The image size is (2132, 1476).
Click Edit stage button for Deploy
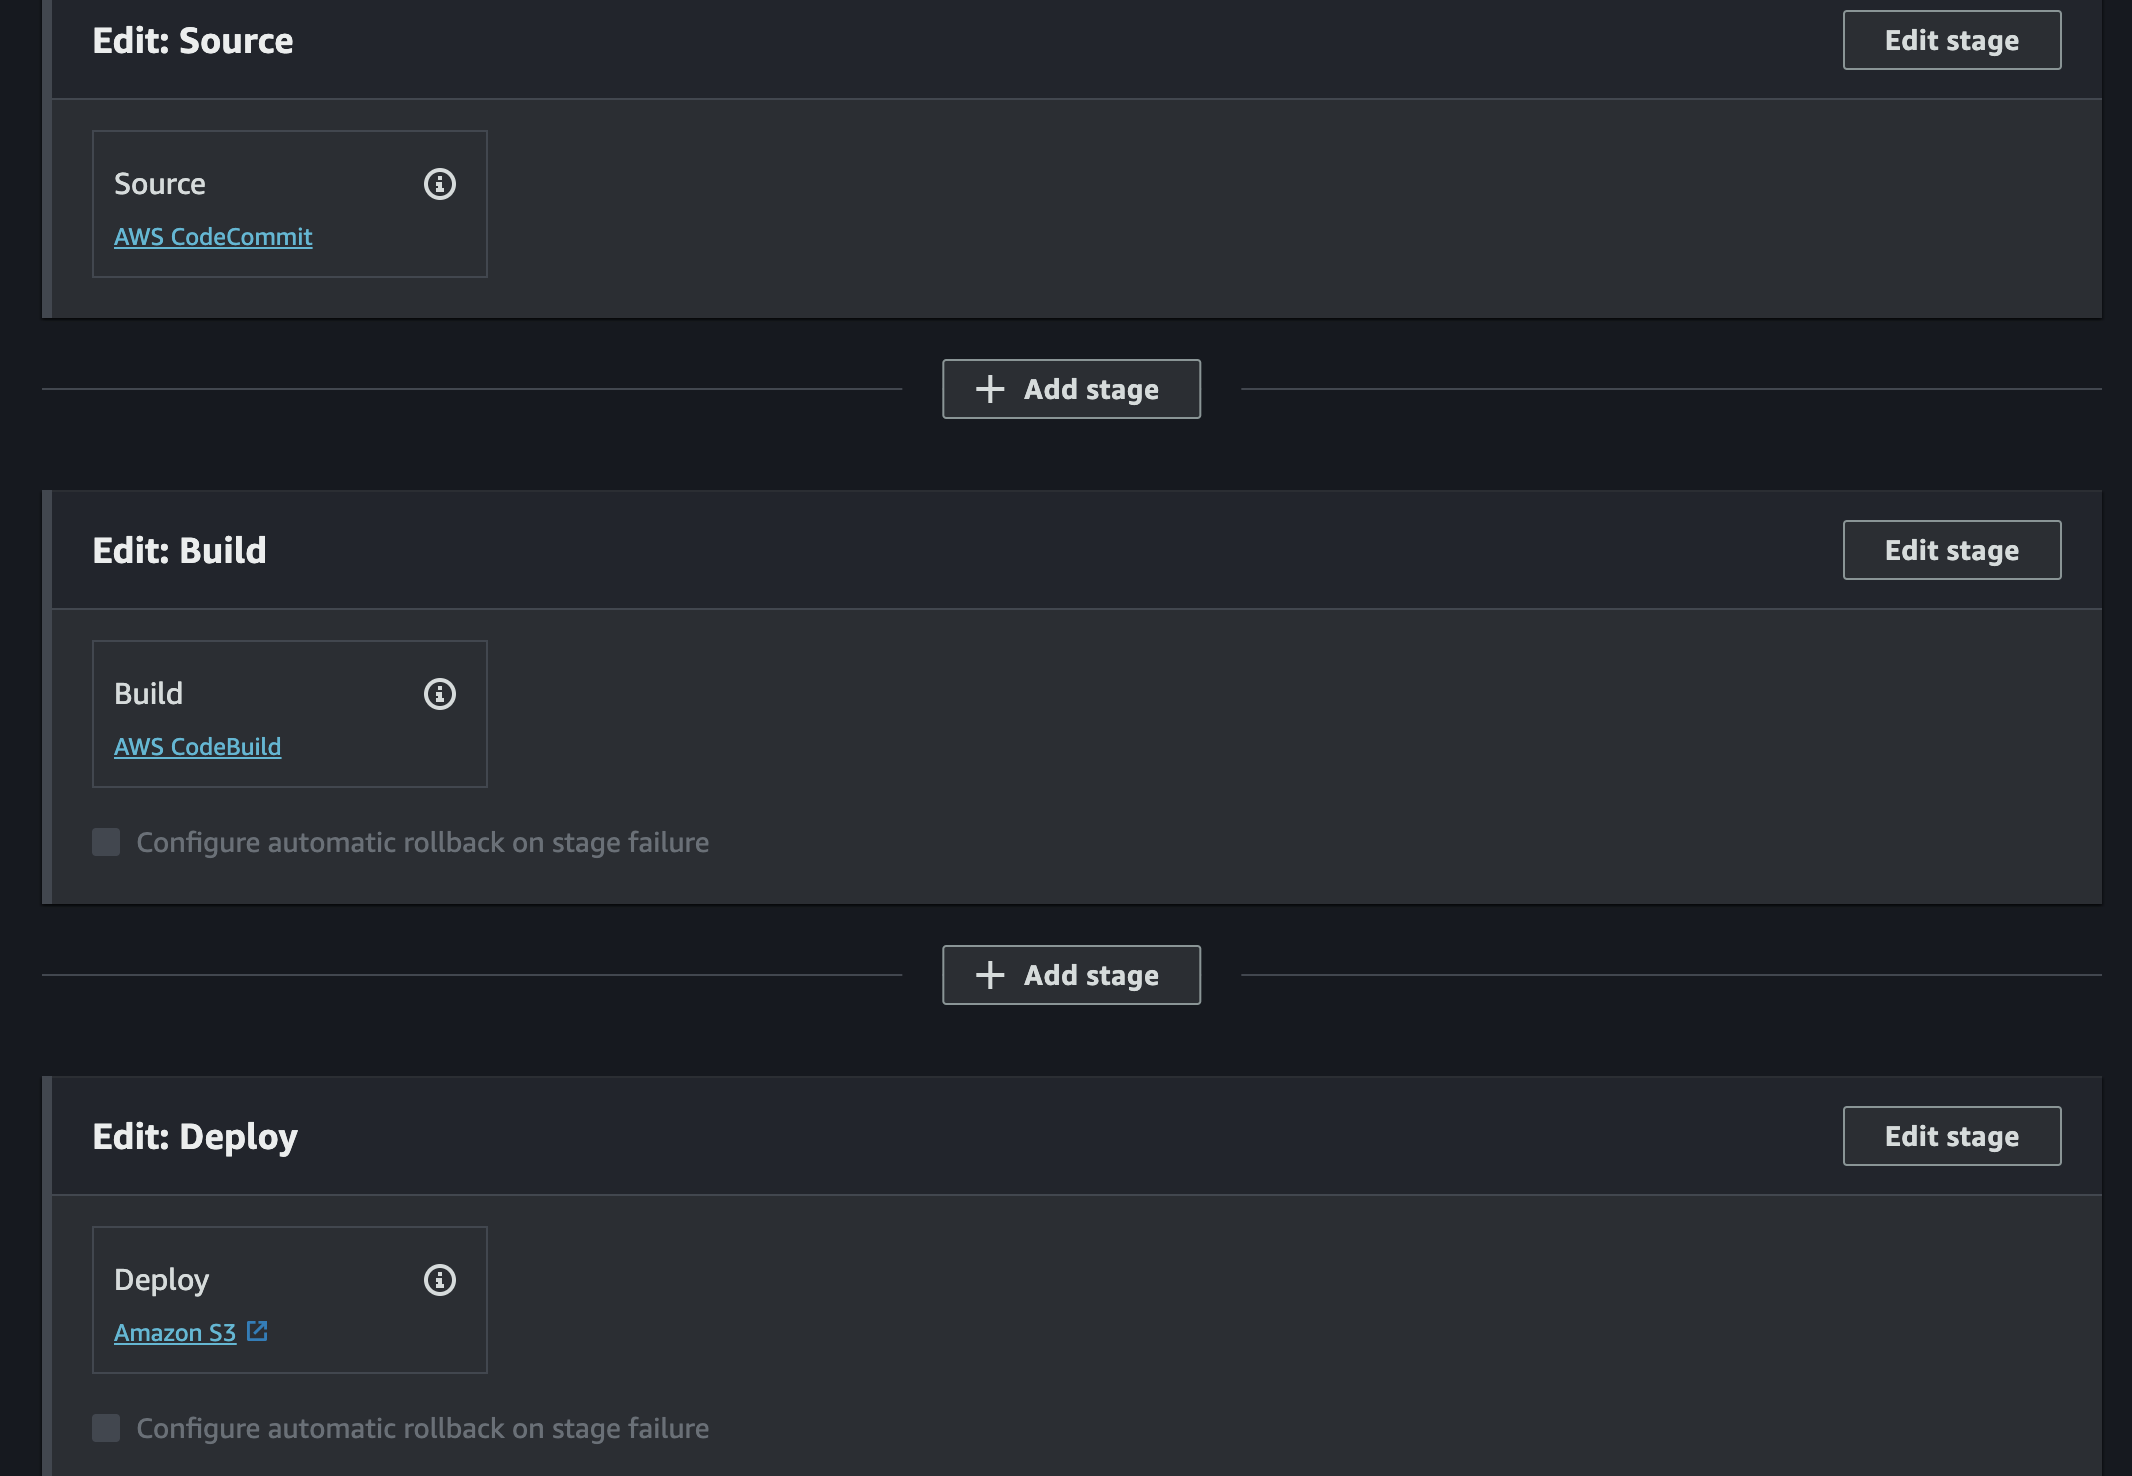click(x=1951, y=1136)
